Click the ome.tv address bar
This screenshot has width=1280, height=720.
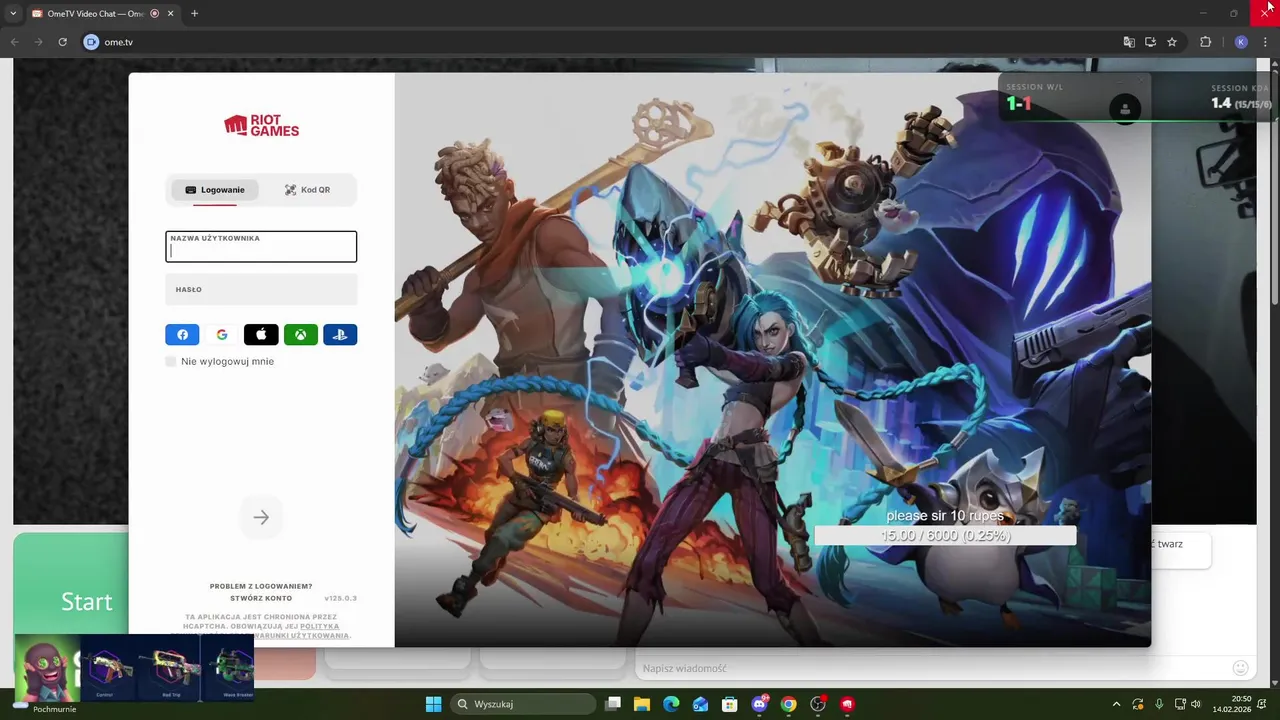[600, 42]
